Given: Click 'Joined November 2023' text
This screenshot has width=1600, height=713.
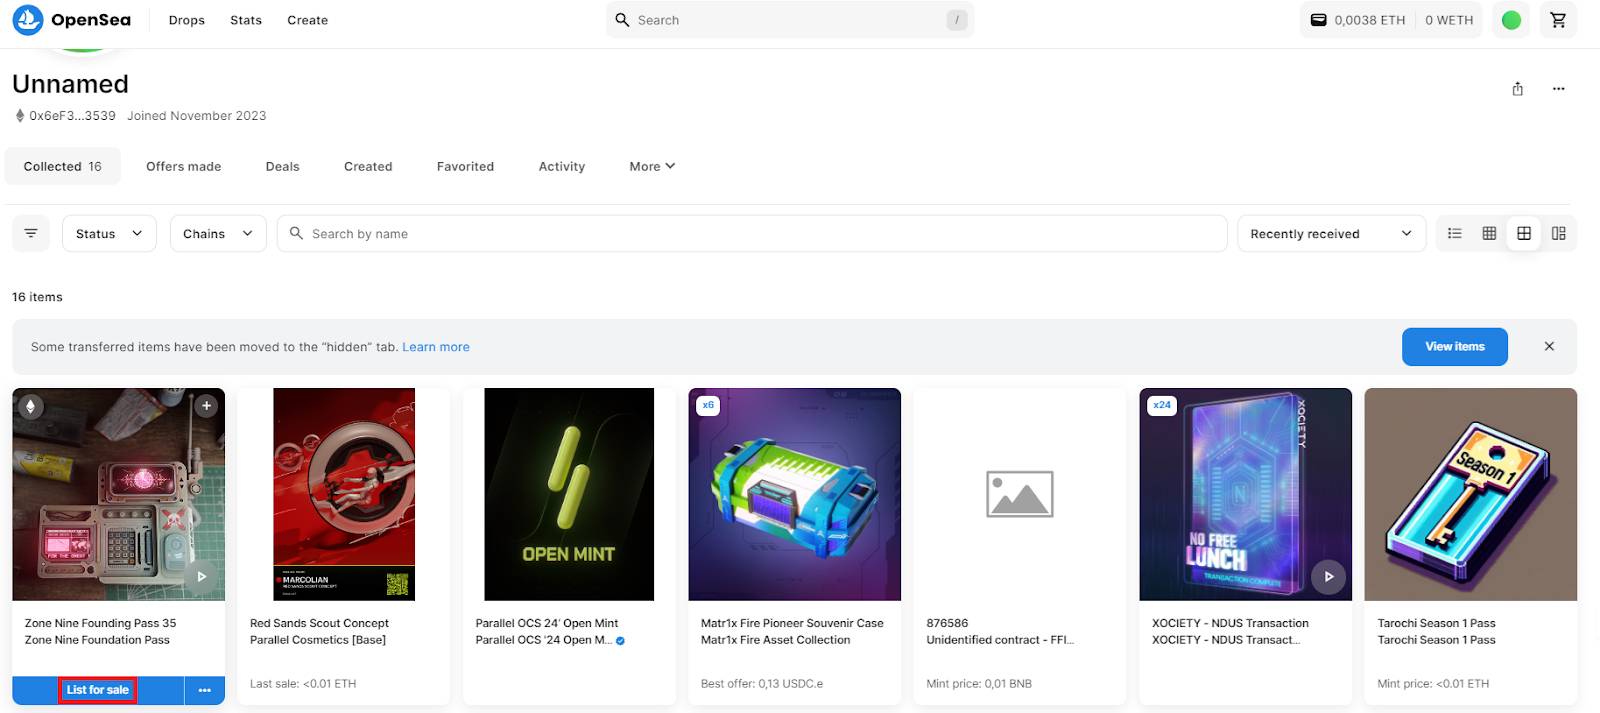Looking at the screenshot, I should tap(197, 116).
